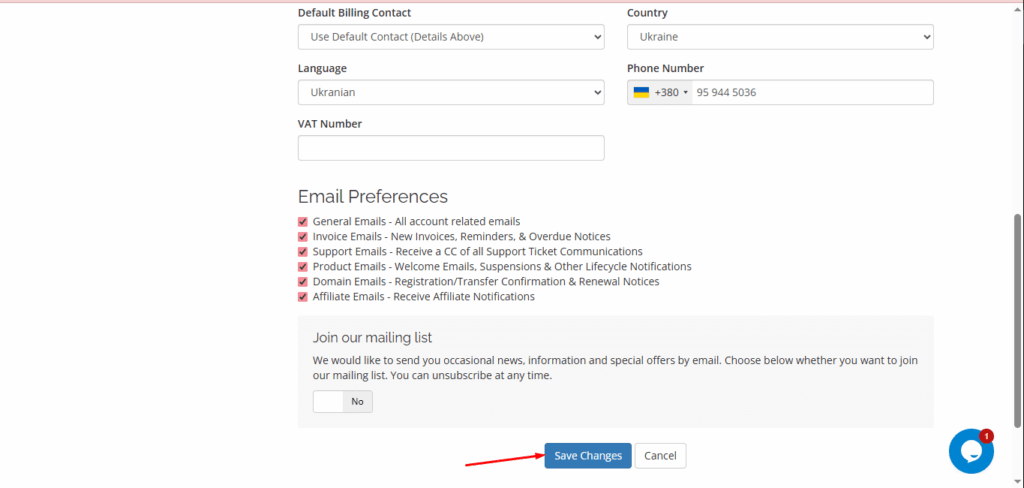Toggle the mailing list switch set to No
The height and width of the screenshot is (488, 1024).
point(342,402)
